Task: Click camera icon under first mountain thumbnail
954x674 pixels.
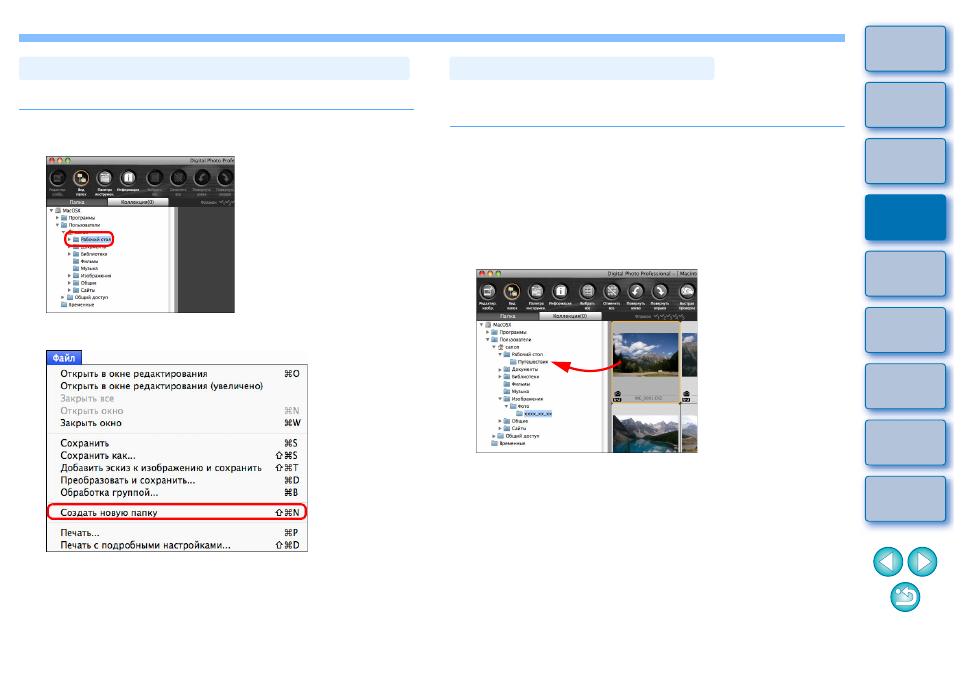Action: [x=617, y=396]
